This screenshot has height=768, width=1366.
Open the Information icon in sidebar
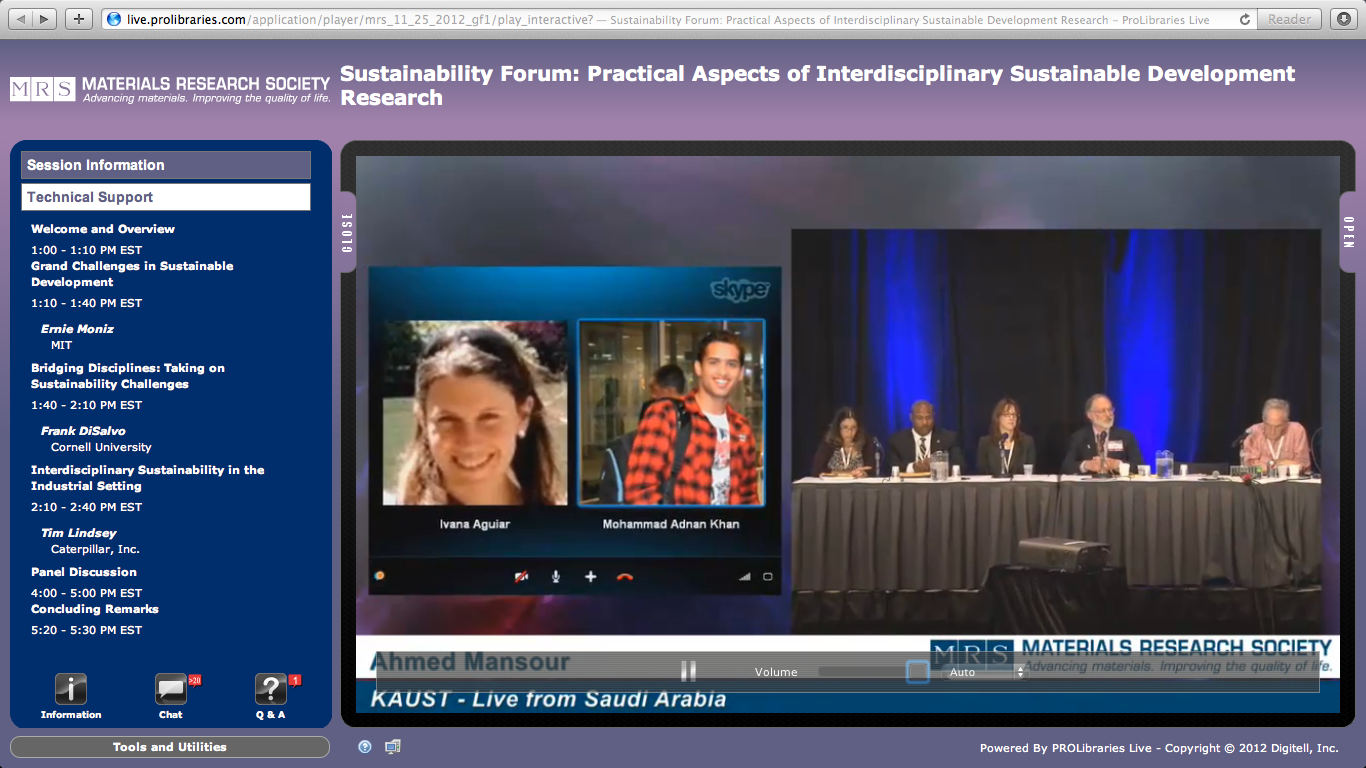point(70,689)
